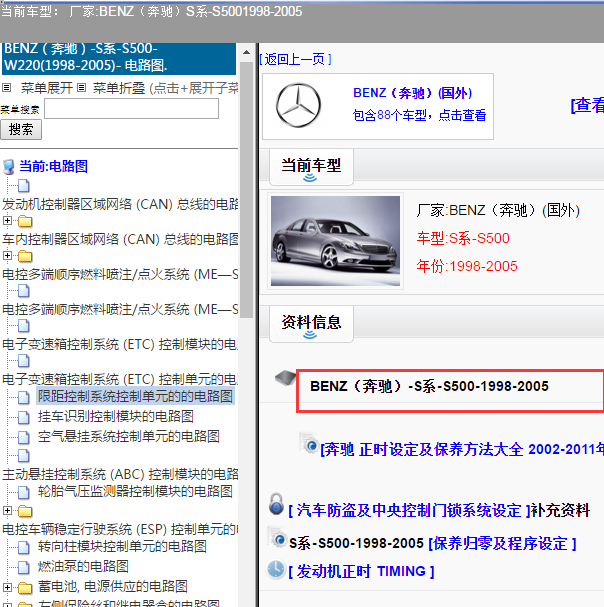Open 电控车辆稳定行驶系统 (ESP) 控制单元 entry

tap(120, 529)
